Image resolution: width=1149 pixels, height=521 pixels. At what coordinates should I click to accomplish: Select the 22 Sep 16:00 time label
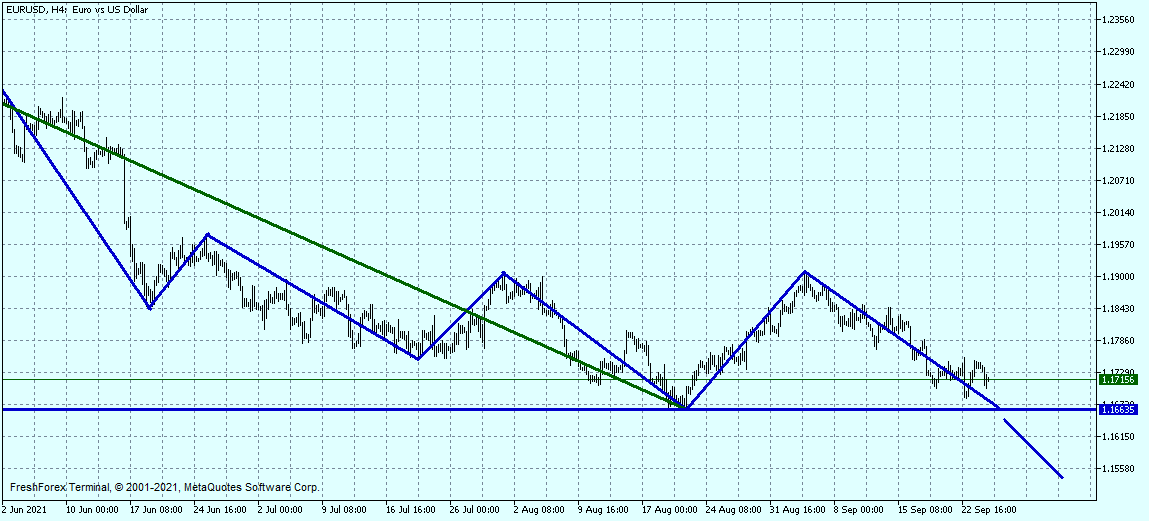pyautogui.click(x=987, y=509)
